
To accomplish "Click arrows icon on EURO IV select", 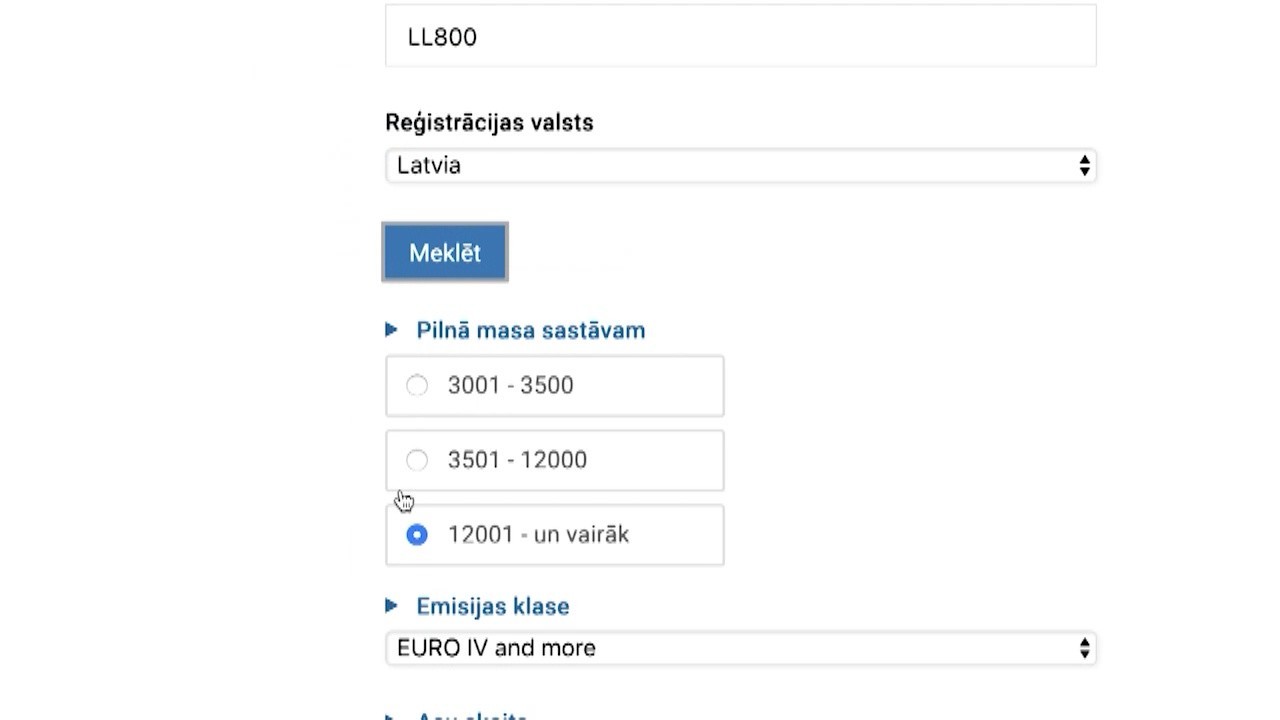I will click(x=1084, y=648).
